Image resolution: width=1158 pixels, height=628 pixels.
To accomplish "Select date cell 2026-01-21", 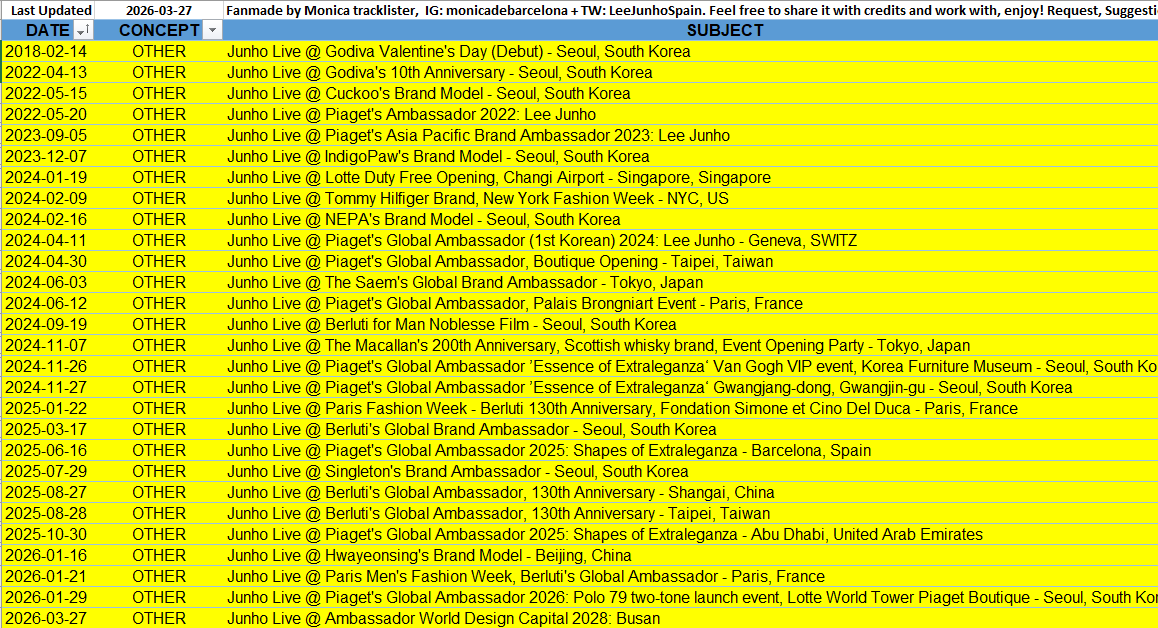I will coord(48,577).
